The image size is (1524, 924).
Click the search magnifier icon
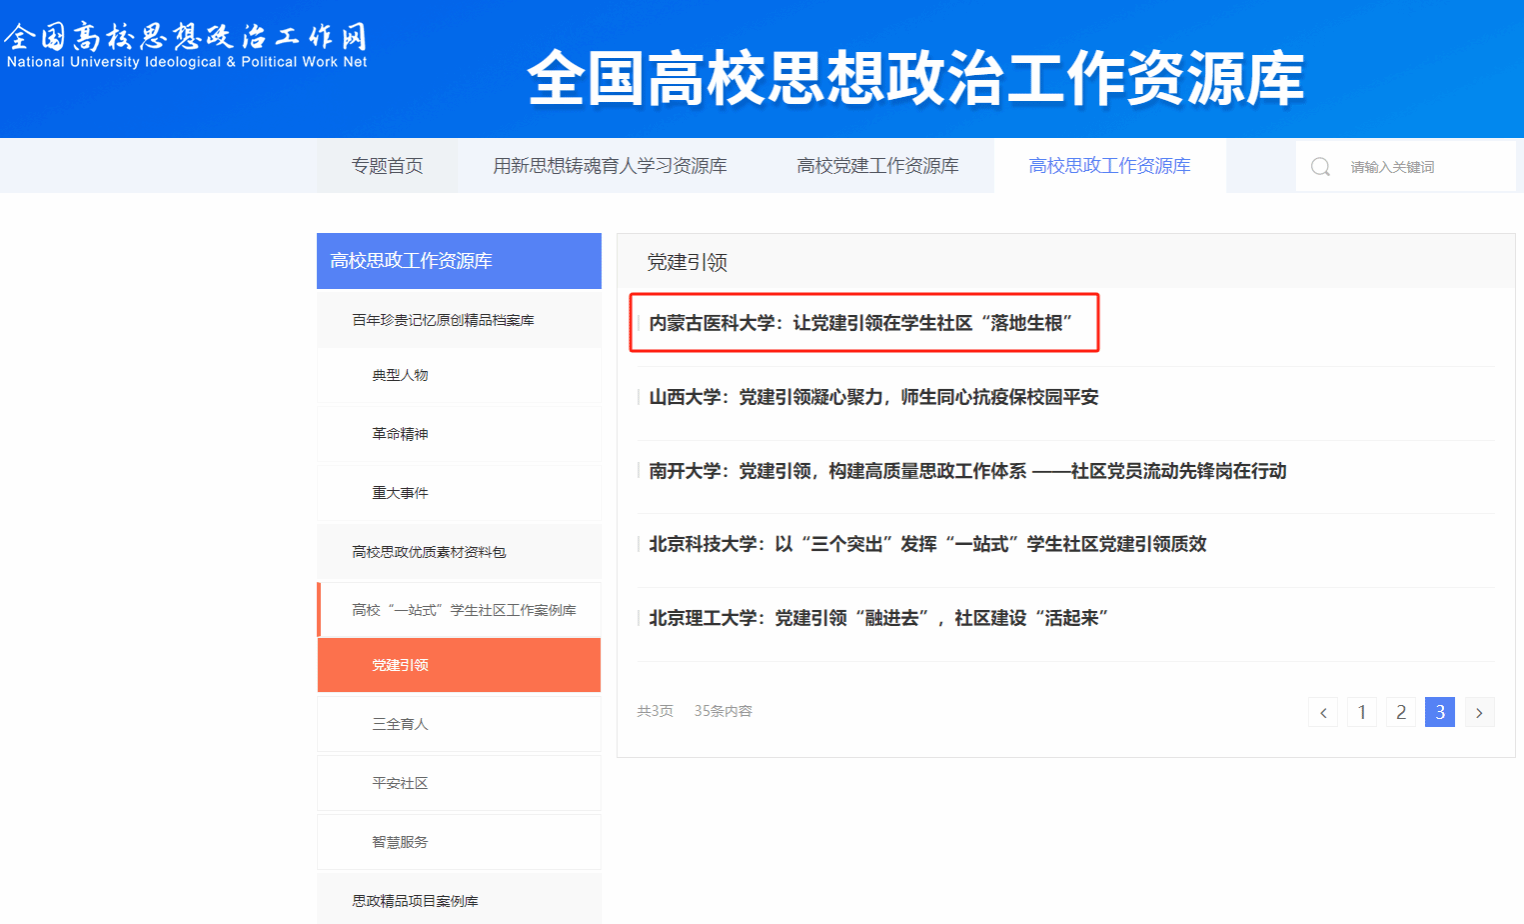[1320, 167]
